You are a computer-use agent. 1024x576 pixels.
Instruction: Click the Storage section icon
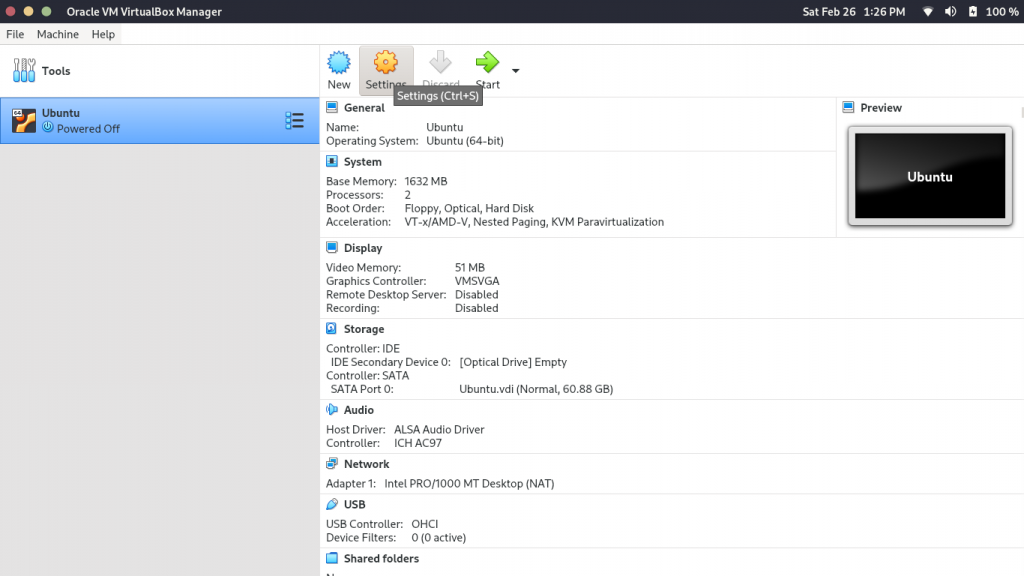(x=331, y=328)
